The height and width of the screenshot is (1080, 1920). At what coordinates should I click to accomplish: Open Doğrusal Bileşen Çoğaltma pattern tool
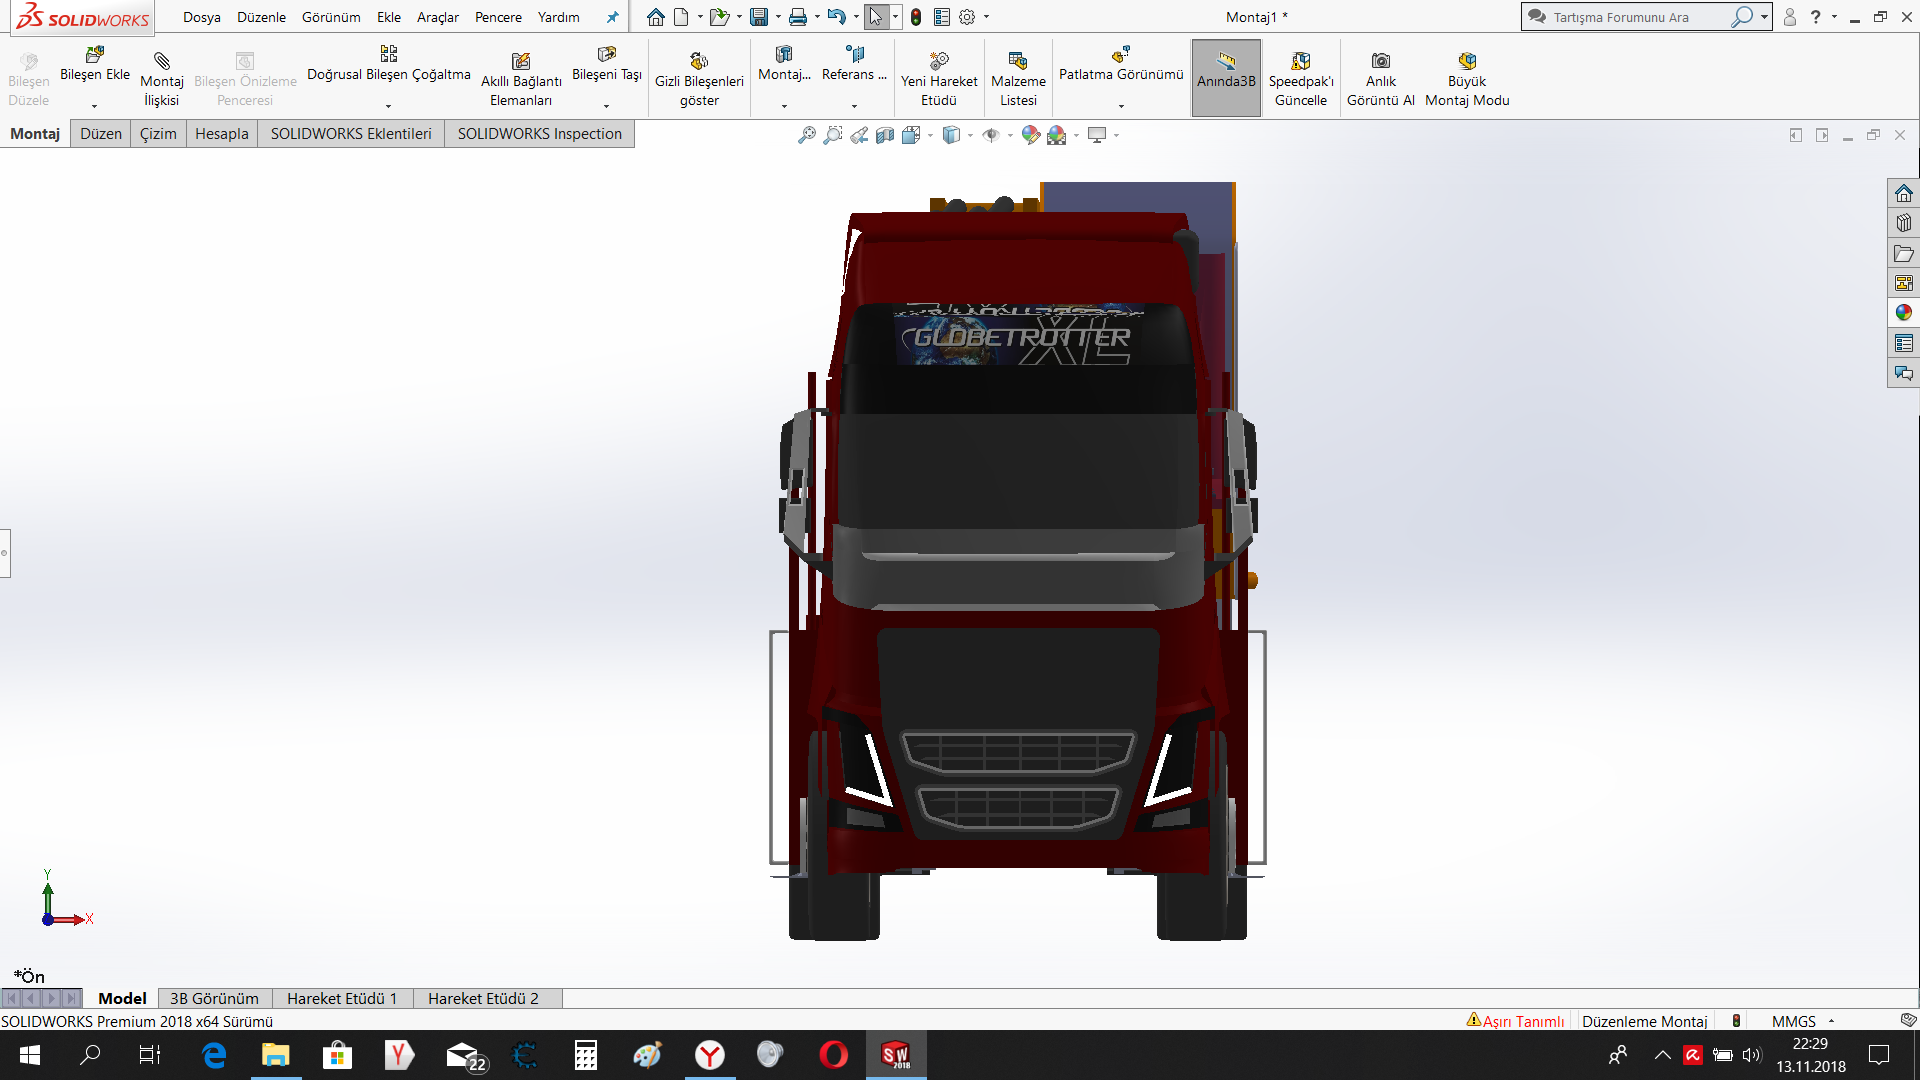[389, 64]
